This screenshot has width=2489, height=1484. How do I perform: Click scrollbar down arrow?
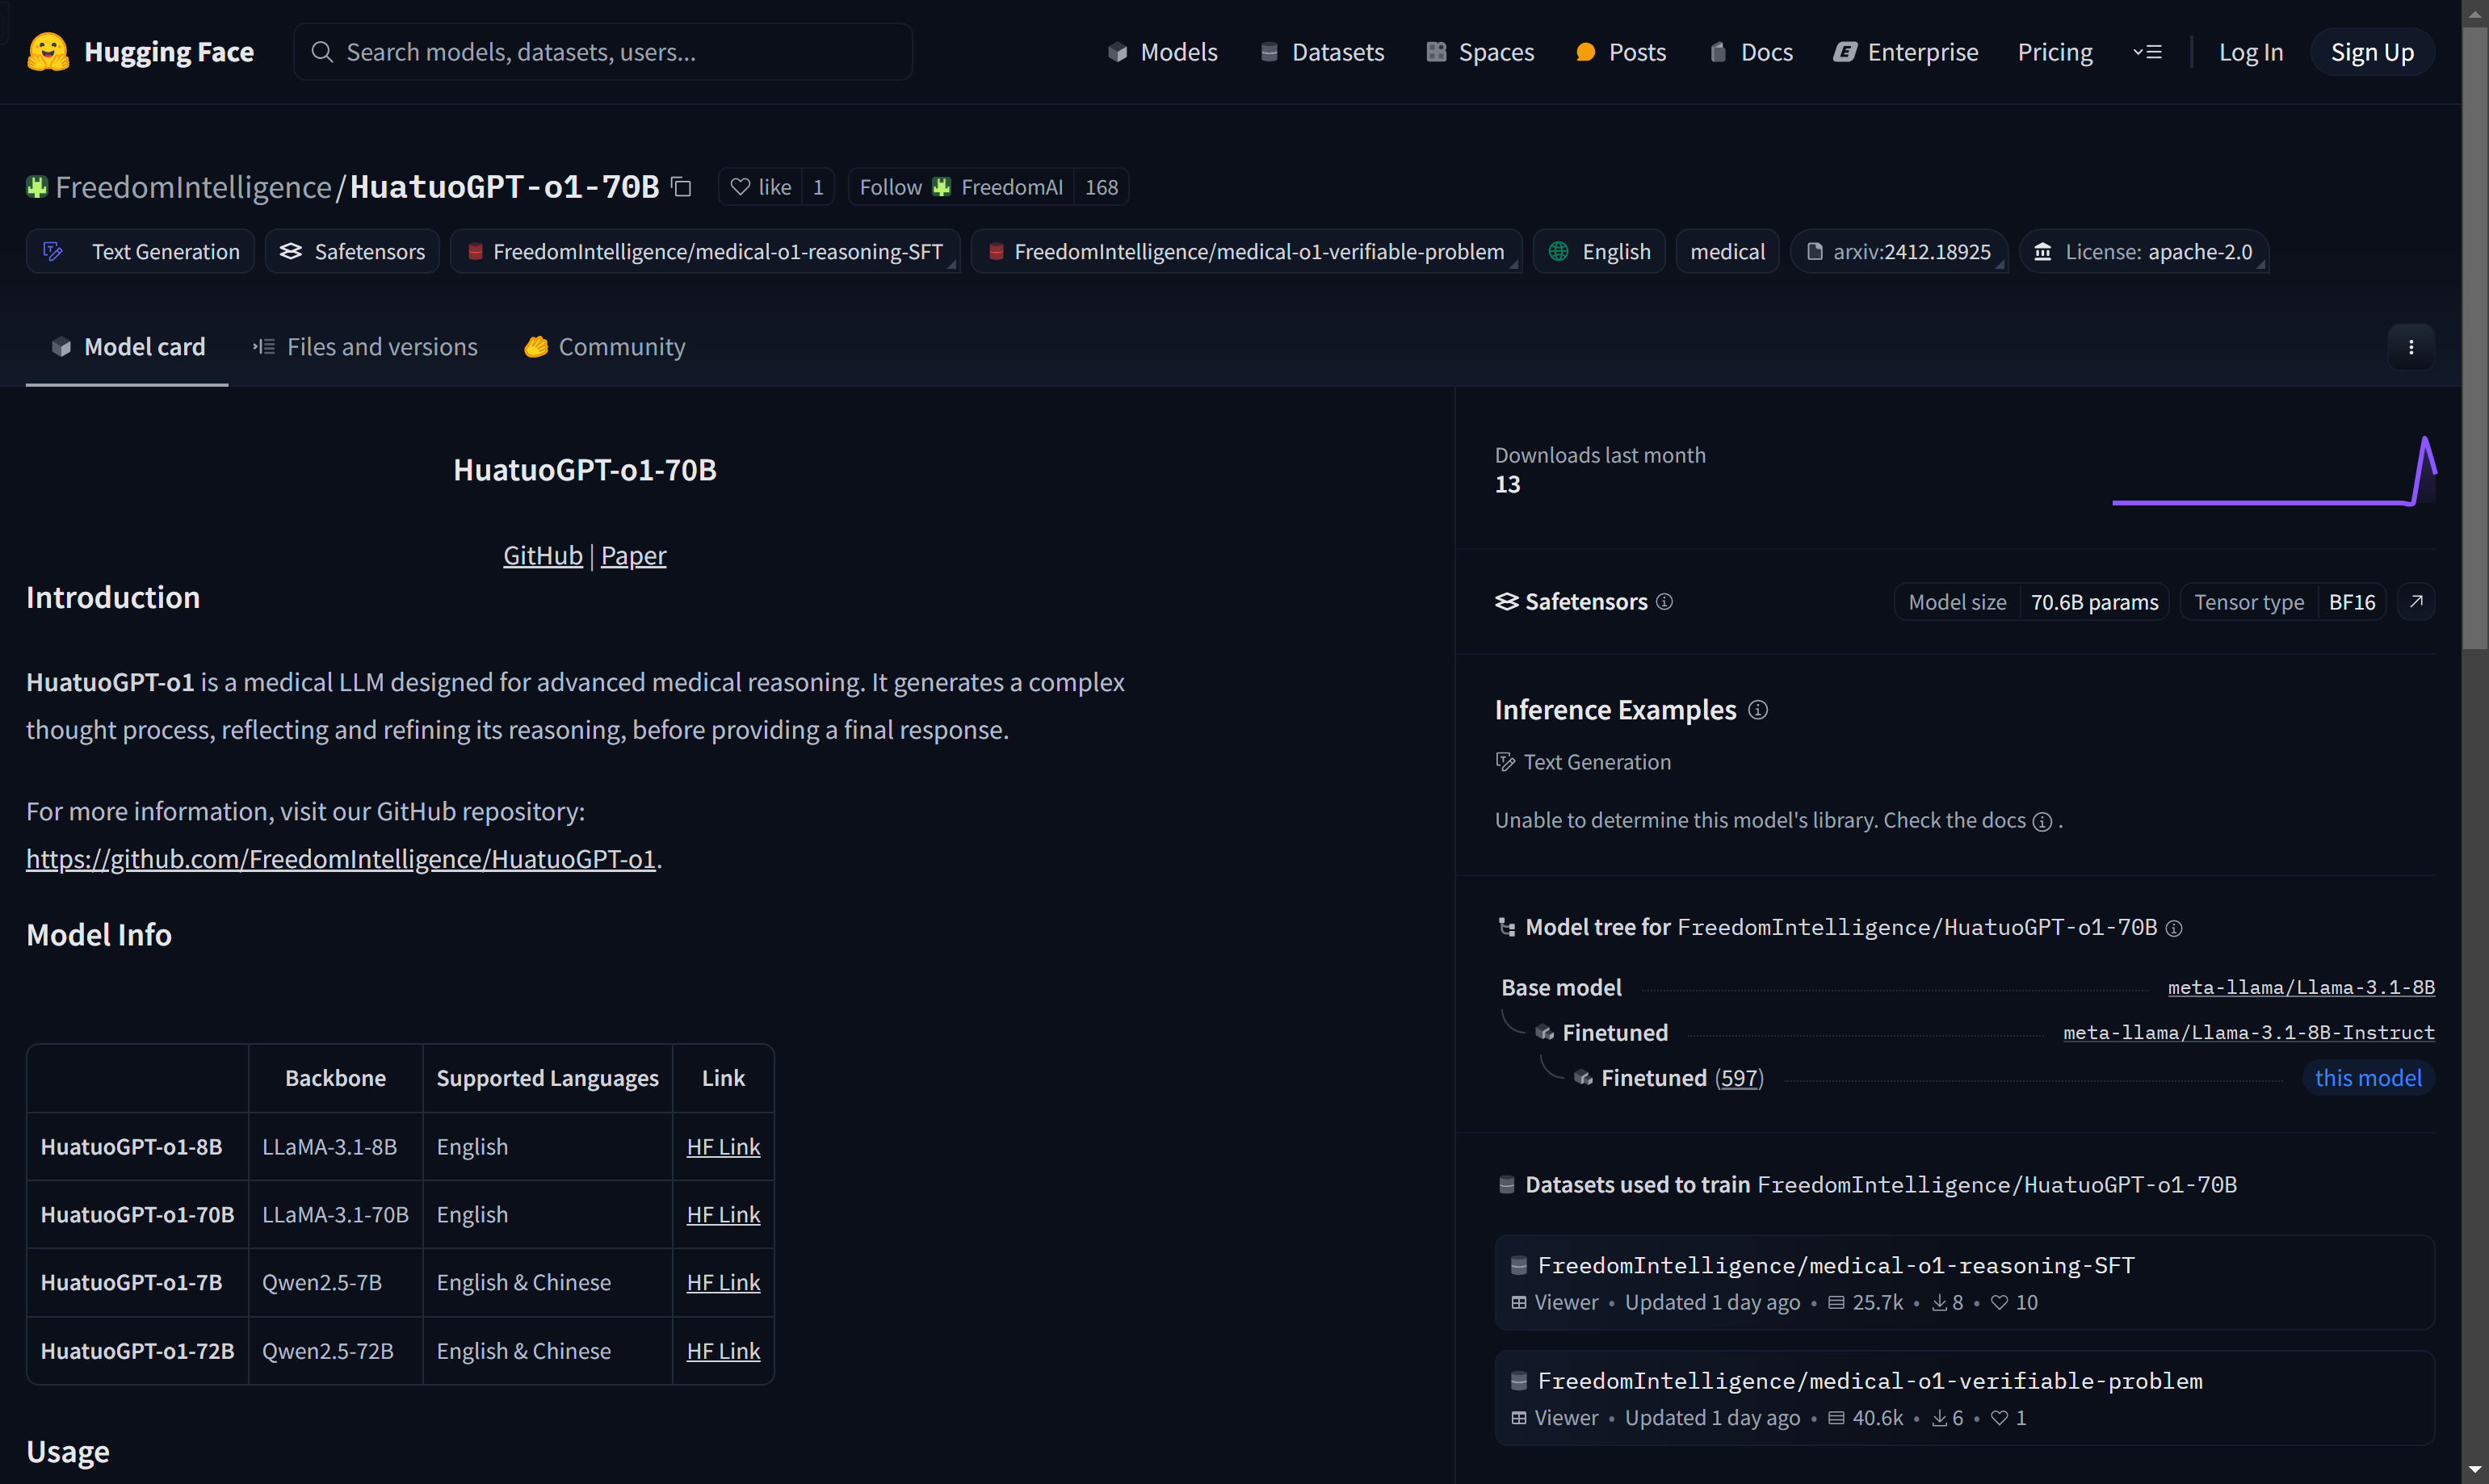pyautogui.click(x=2475, y=1470)
